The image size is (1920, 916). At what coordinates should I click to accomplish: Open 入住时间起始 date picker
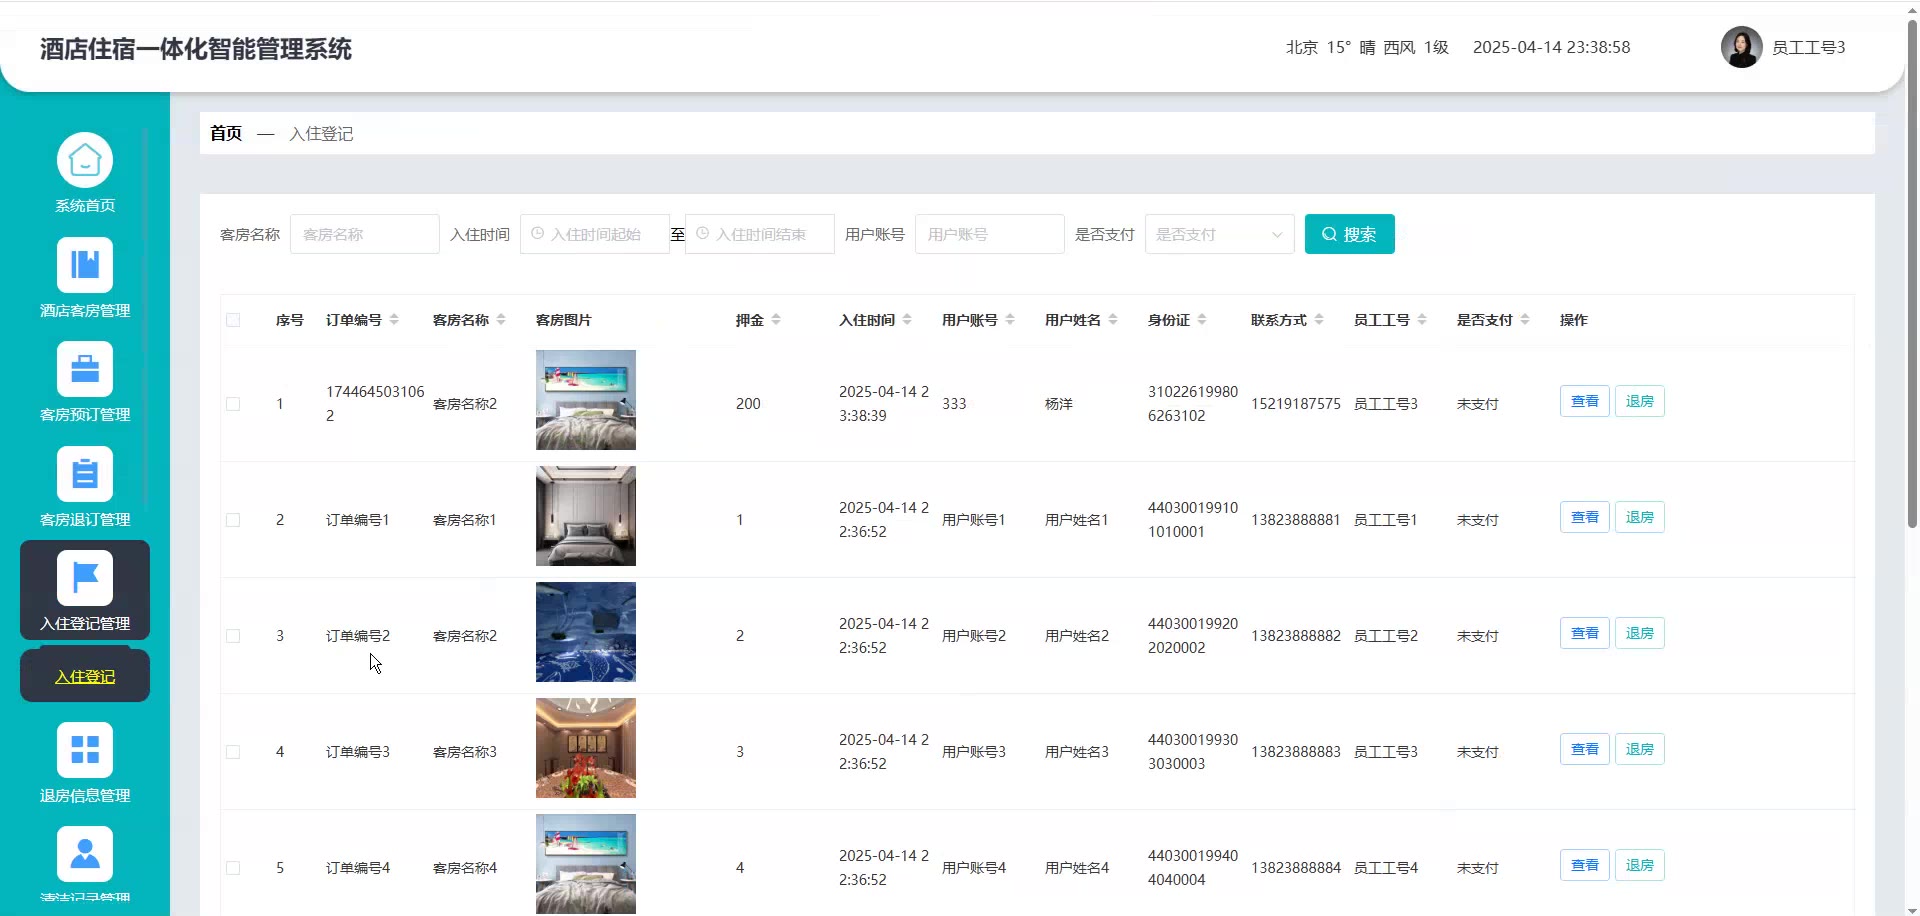click(x=595, y=234)
